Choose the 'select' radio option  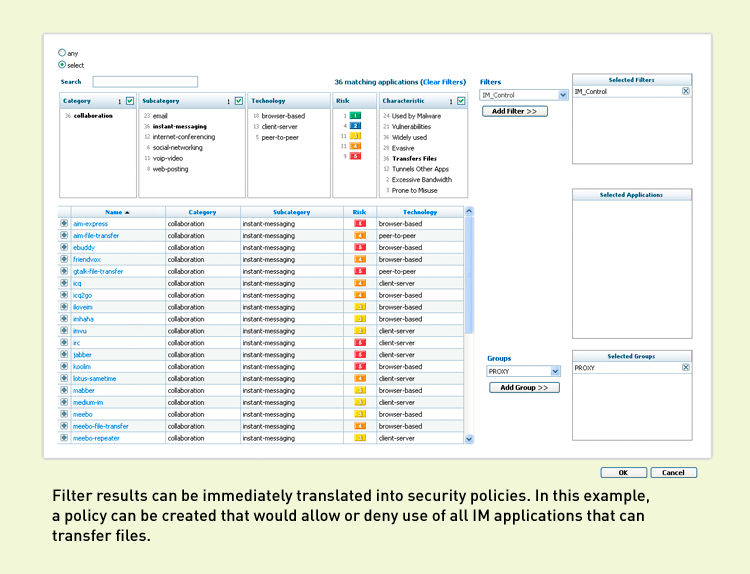click(x=62, y=65)
